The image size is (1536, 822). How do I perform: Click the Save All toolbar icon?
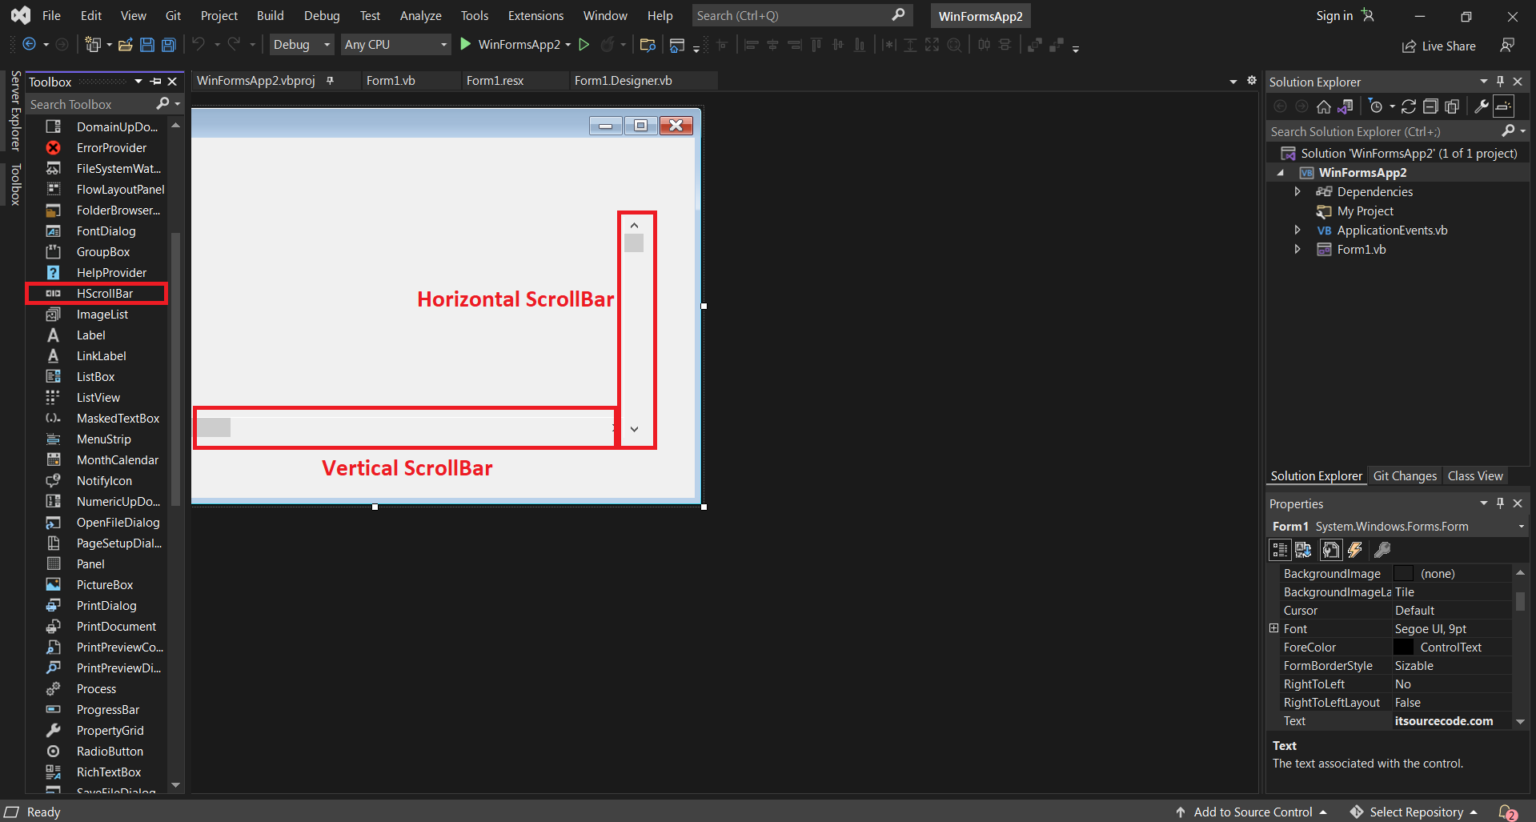pyautogui.click(x=168, y=44)
